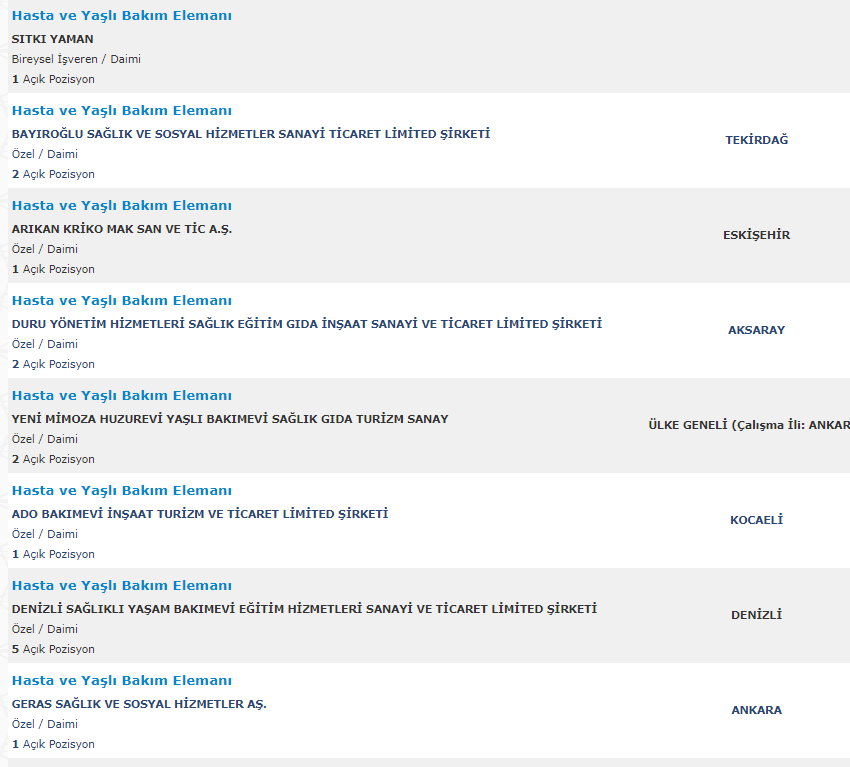850x767 pixels.
Task: Select the job title above YENİ MİMOZA HUZUREVİ
Action: coord(121,396)
